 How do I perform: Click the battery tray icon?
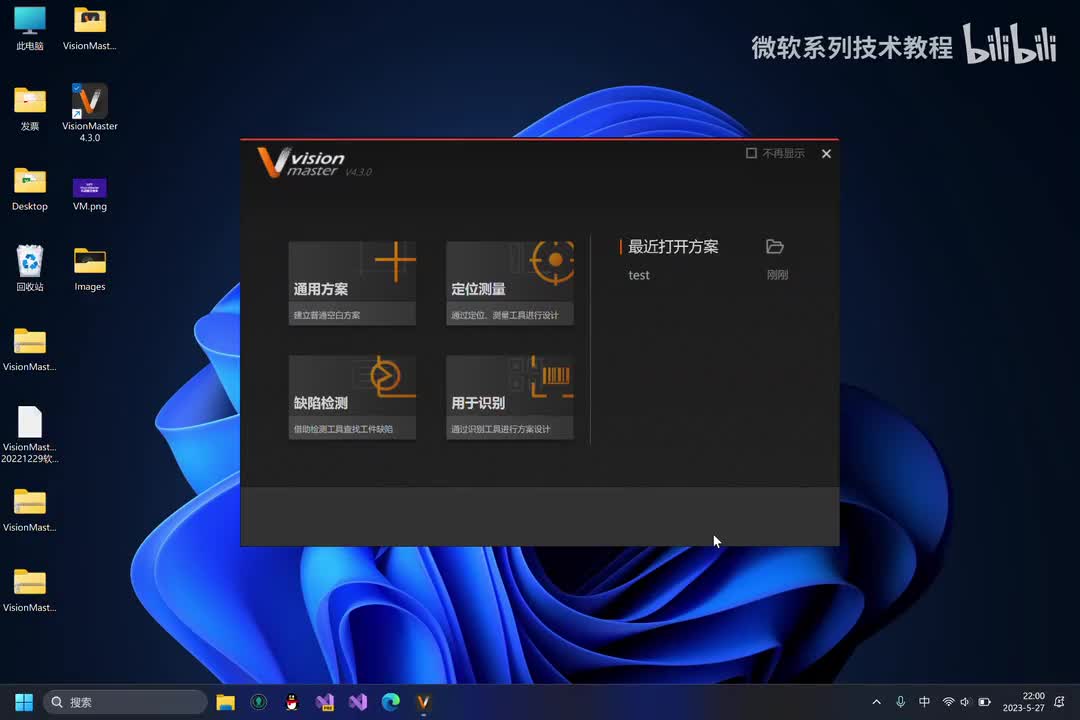click(984, 702)
